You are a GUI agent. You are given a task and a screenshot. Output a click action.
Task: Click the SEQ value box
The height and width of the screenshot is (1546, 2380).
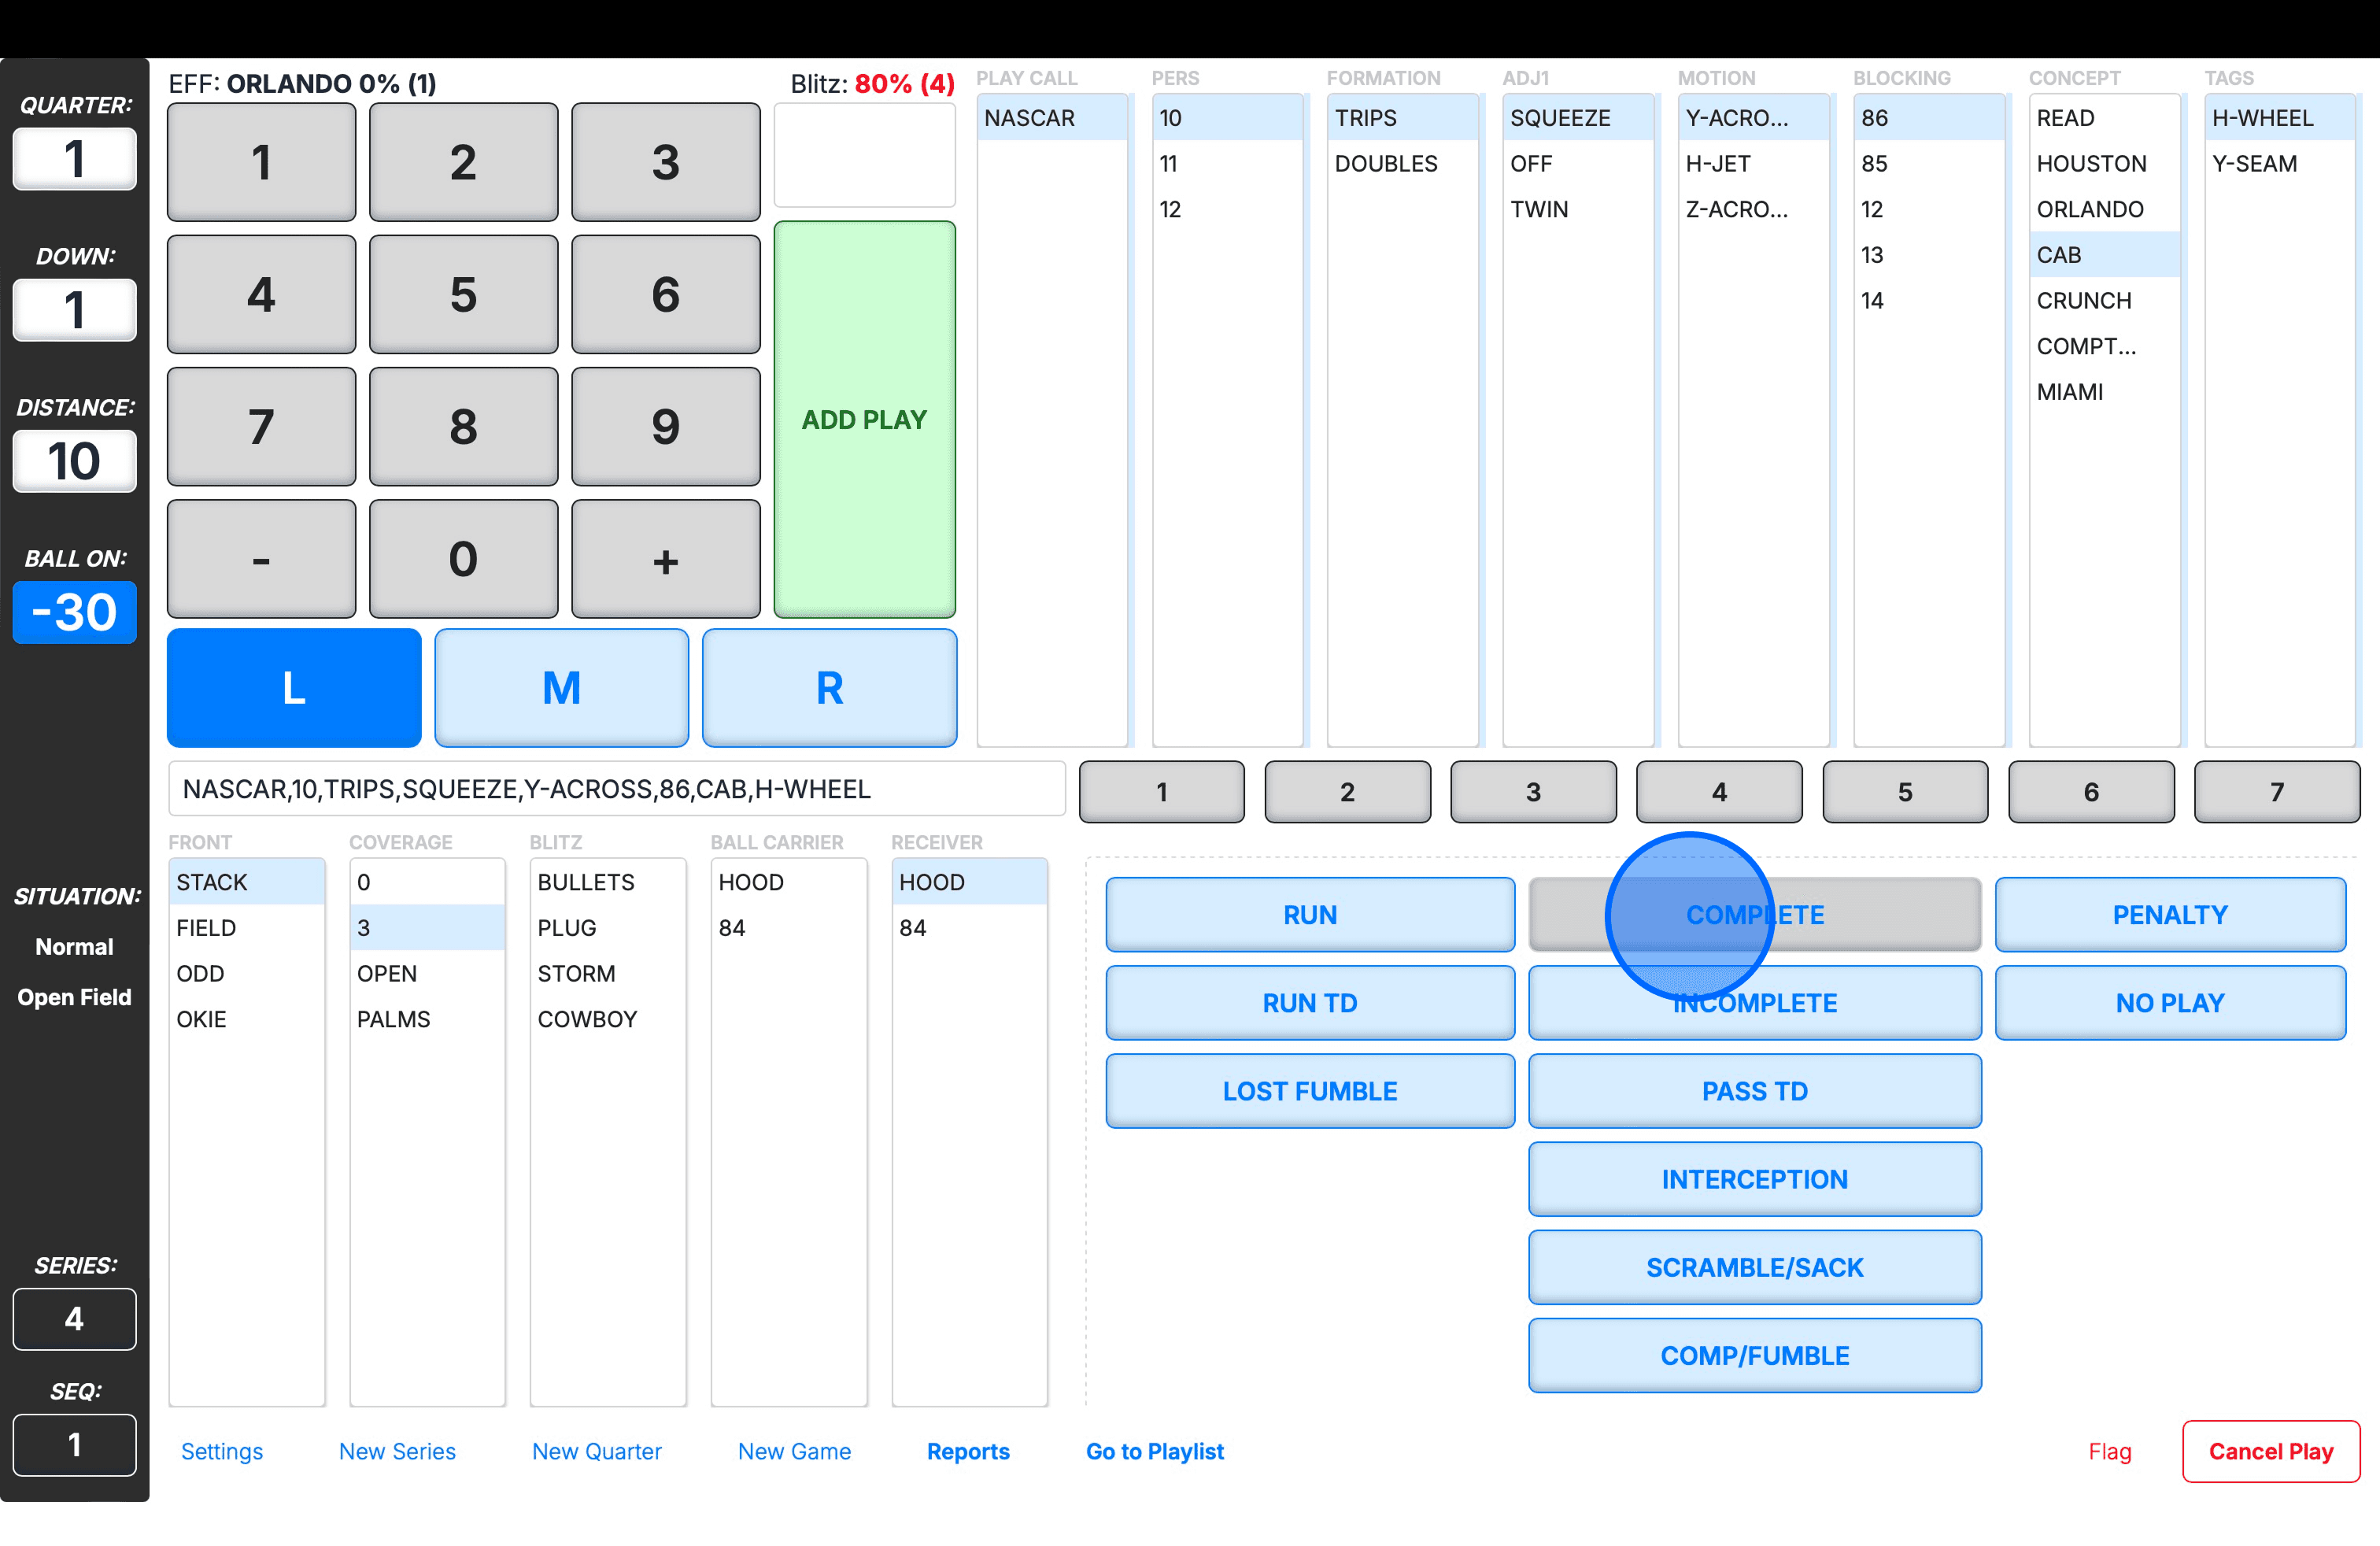click(x=75, y=1445)
